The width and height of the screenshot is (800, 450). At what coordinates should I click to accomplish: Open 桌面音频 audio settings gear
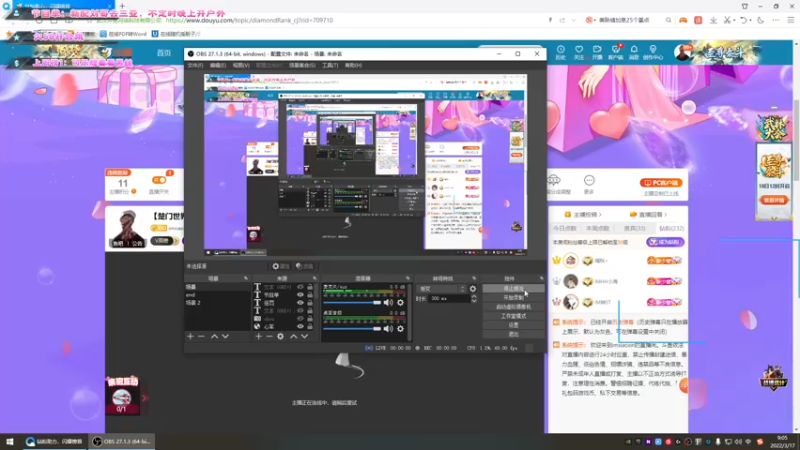pyautogui.click(x=401, y=329)
